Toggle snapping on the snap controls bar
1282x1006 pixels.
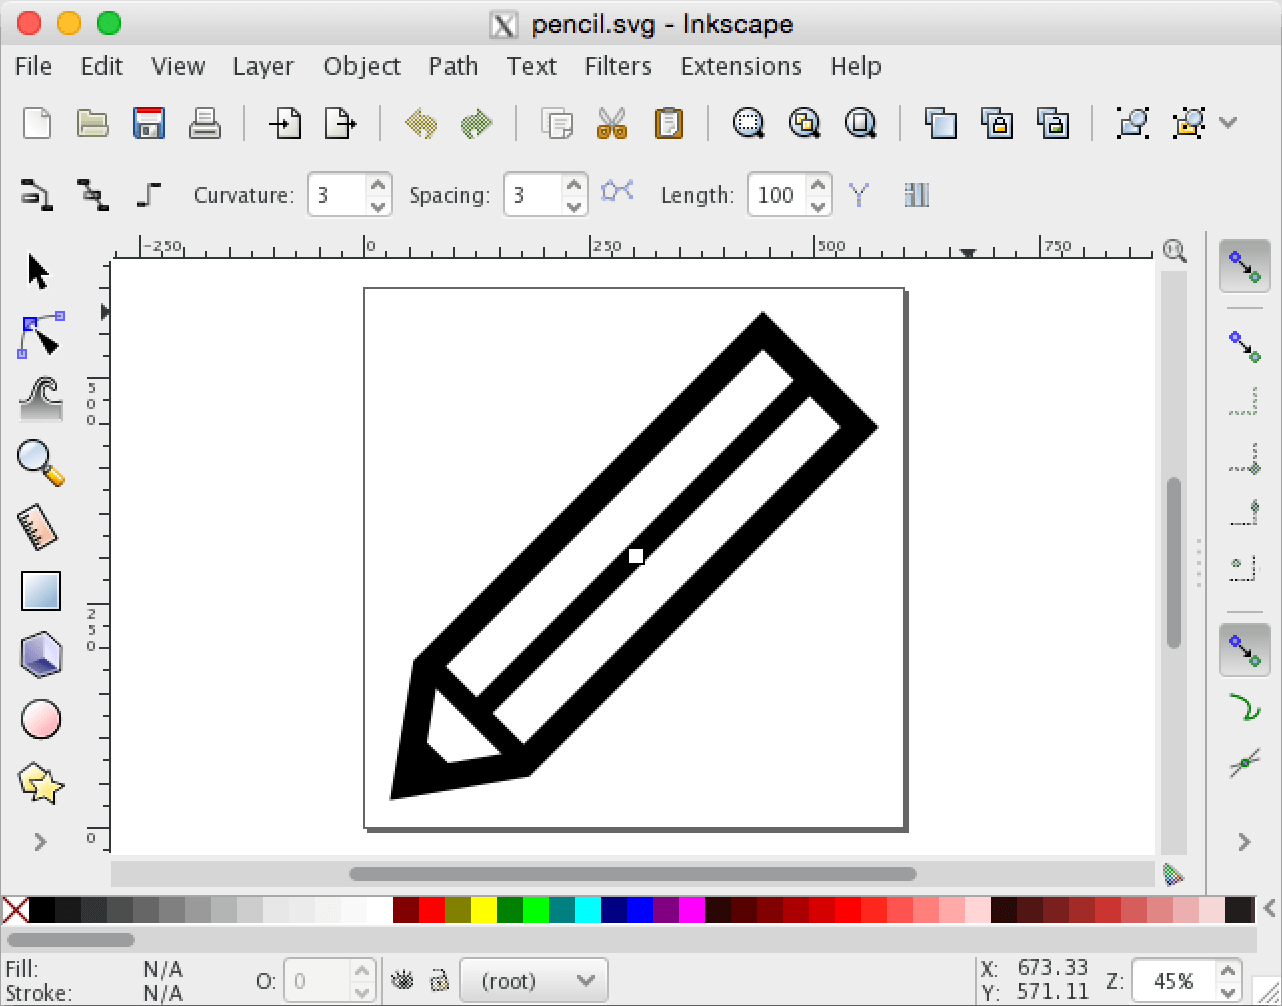coord(1244,266)
